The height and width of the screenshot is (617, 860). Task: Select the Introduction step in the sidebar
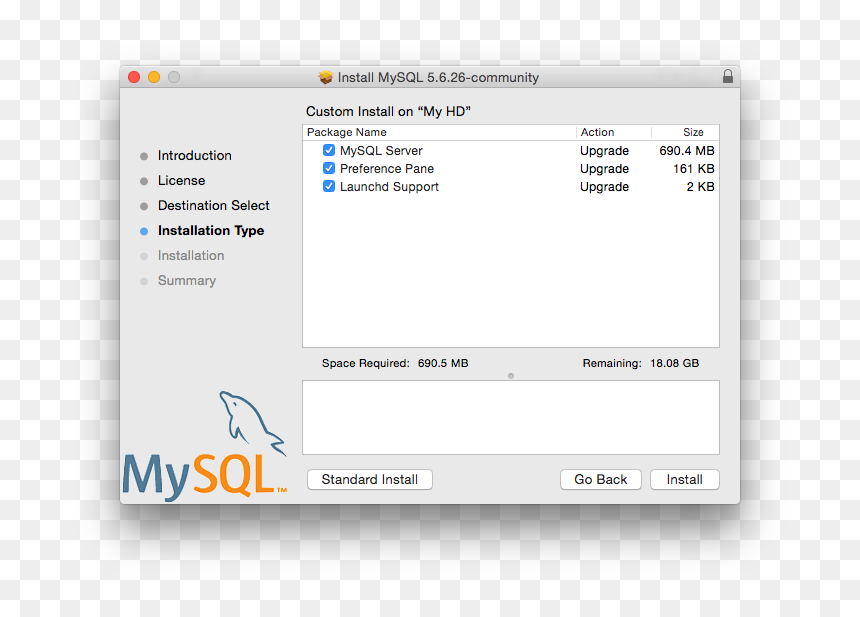[195, 155]
